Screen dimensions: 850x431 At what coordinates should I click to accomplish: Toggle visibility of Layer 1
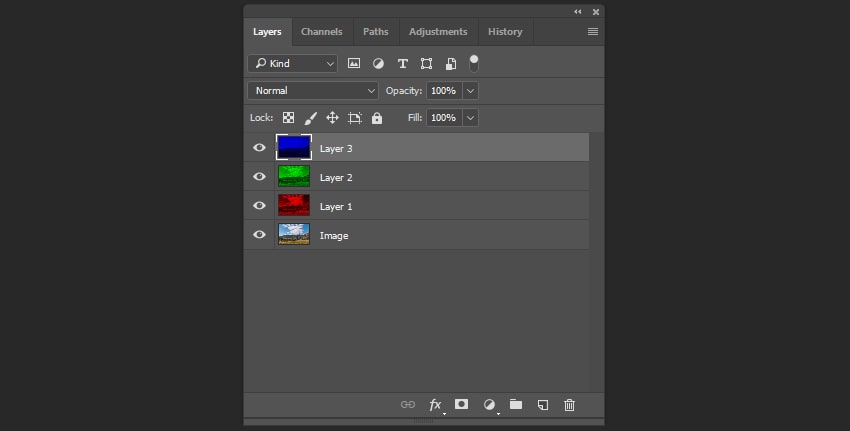pyautogui.click(x=260, y=206)
